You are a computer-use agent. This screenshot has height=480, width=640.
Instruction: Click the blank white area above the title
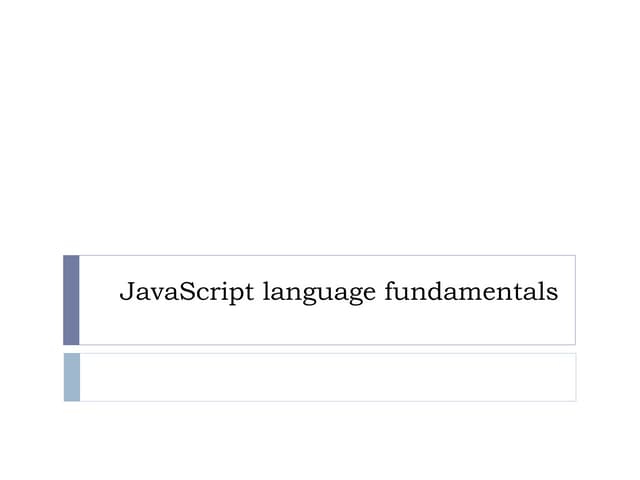(320, 130)
